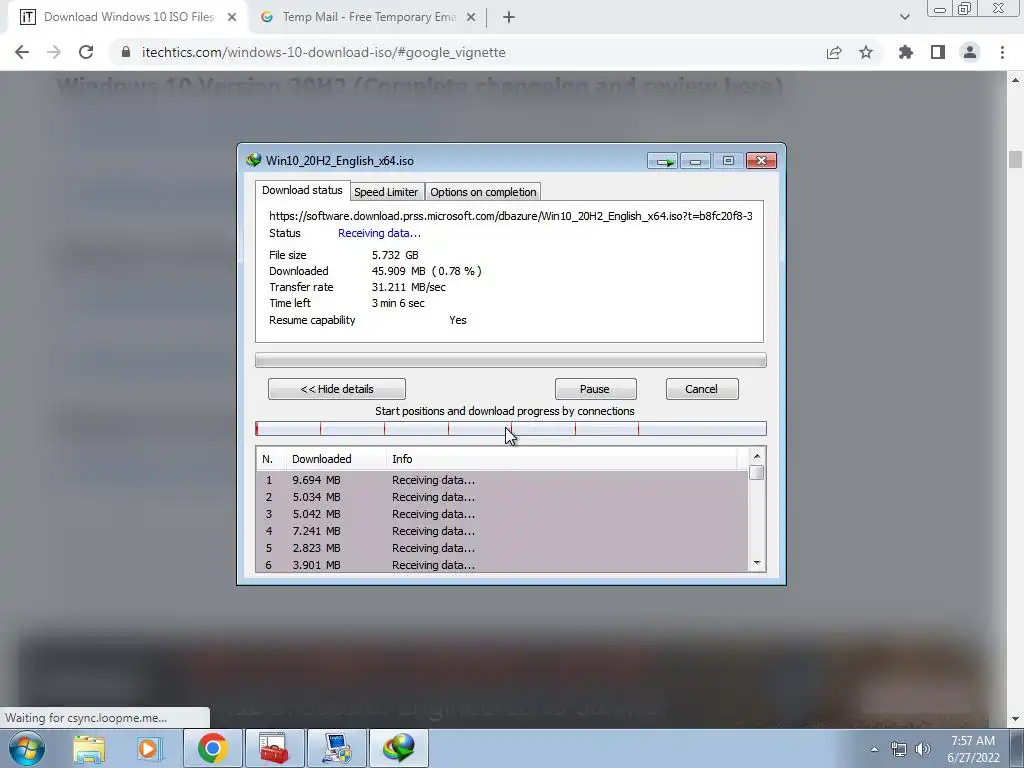Image resolution: width=1024 pixels, height=768 pixels.
Task: Click the IDM green arrow title bar button
Action: pos(663,161)
